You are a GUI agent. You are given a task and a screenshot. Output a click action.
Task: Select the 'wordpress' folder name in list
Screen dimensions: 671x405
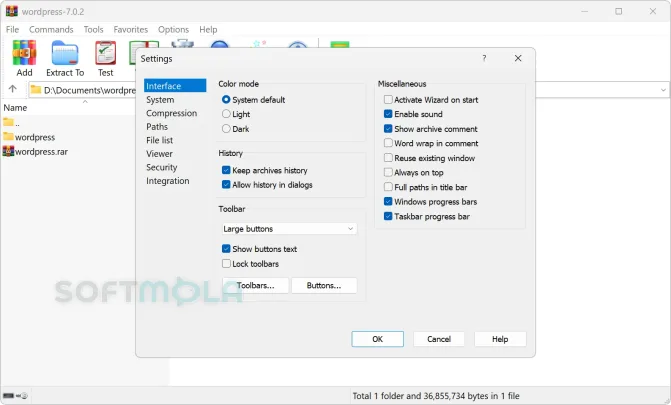click(x=35, y=137)
